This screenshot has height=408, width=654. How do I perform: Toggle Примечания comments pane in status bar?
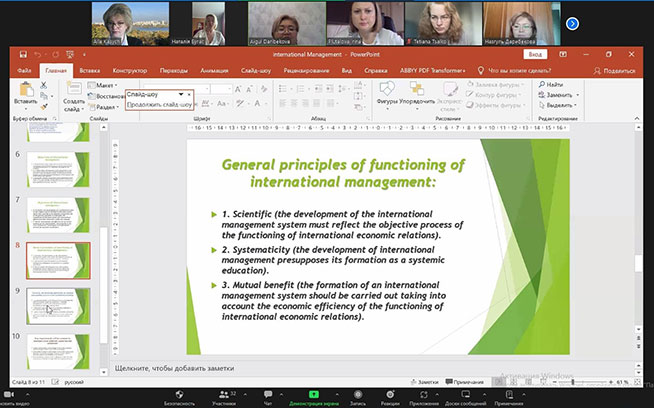(465, 382)
